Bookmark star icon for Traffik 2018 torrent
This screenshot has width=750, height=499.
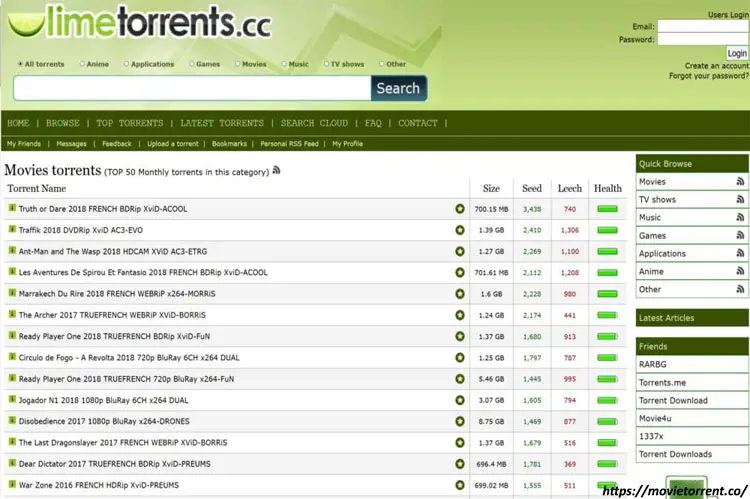[460, 230]
